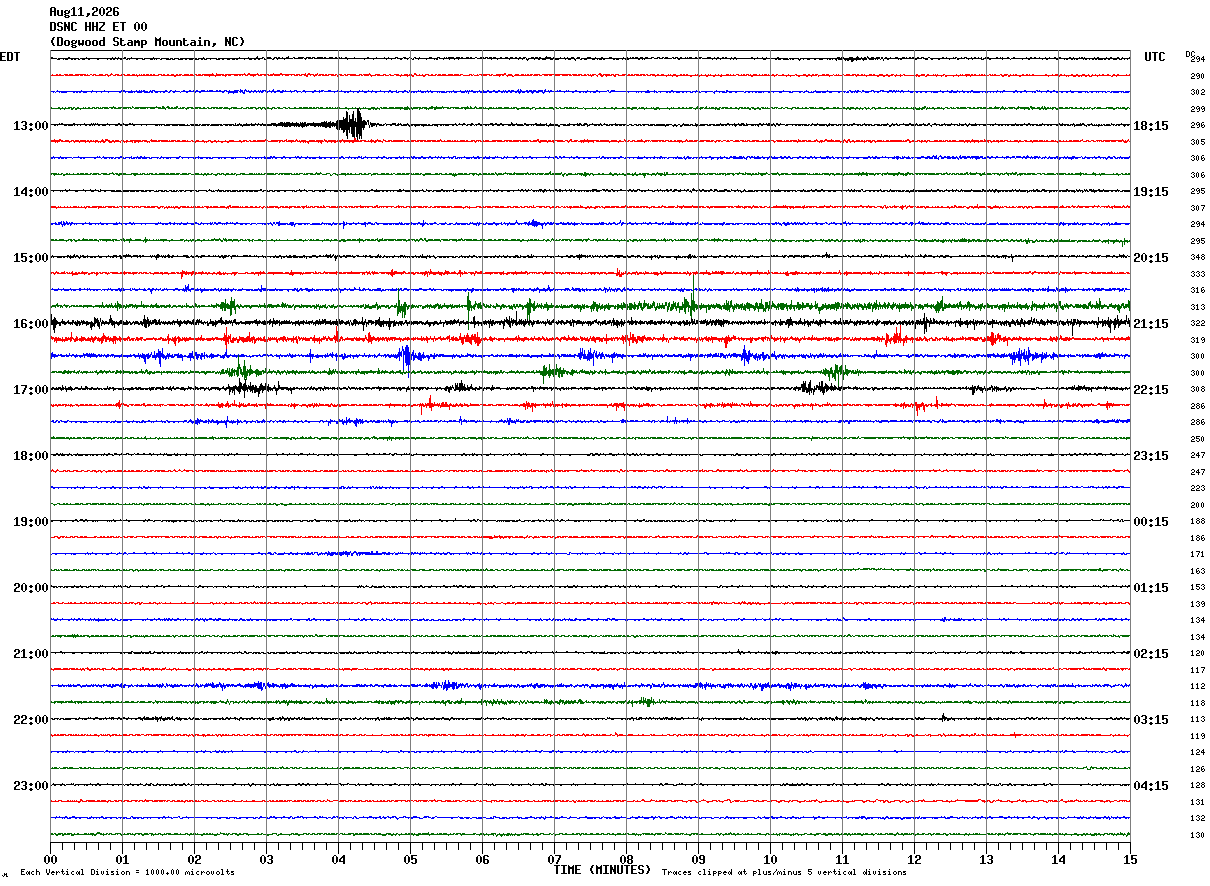Click the 04:15 UTC row label
The height and width of the screenshot is (886, 1210).
coord(1151,786)
